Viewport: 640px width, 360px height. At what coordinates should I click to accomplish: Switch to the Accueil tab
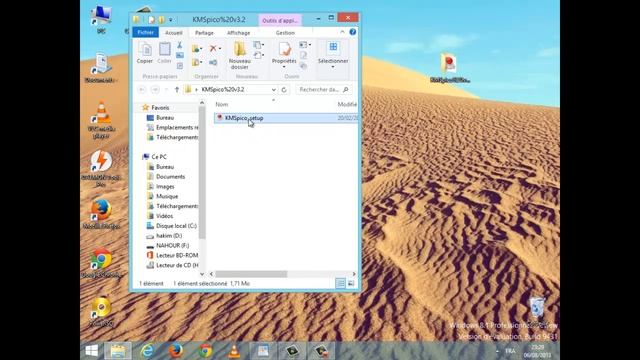(174, 33)
